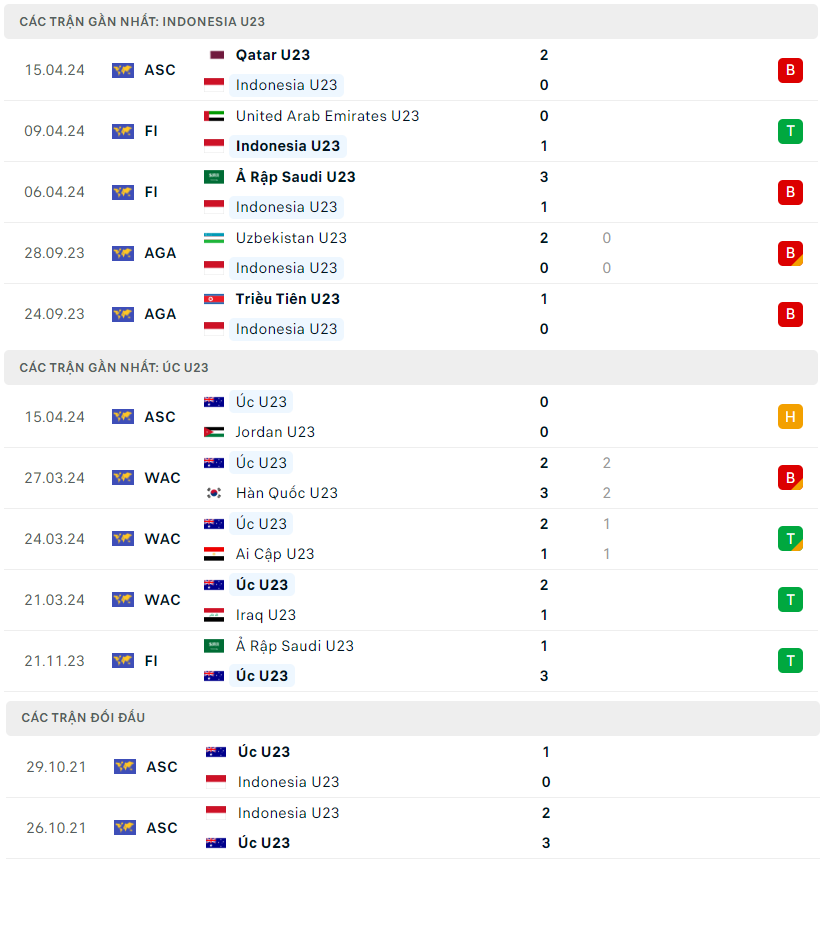Click the Qatar U23 flag icon

[214, 55]
